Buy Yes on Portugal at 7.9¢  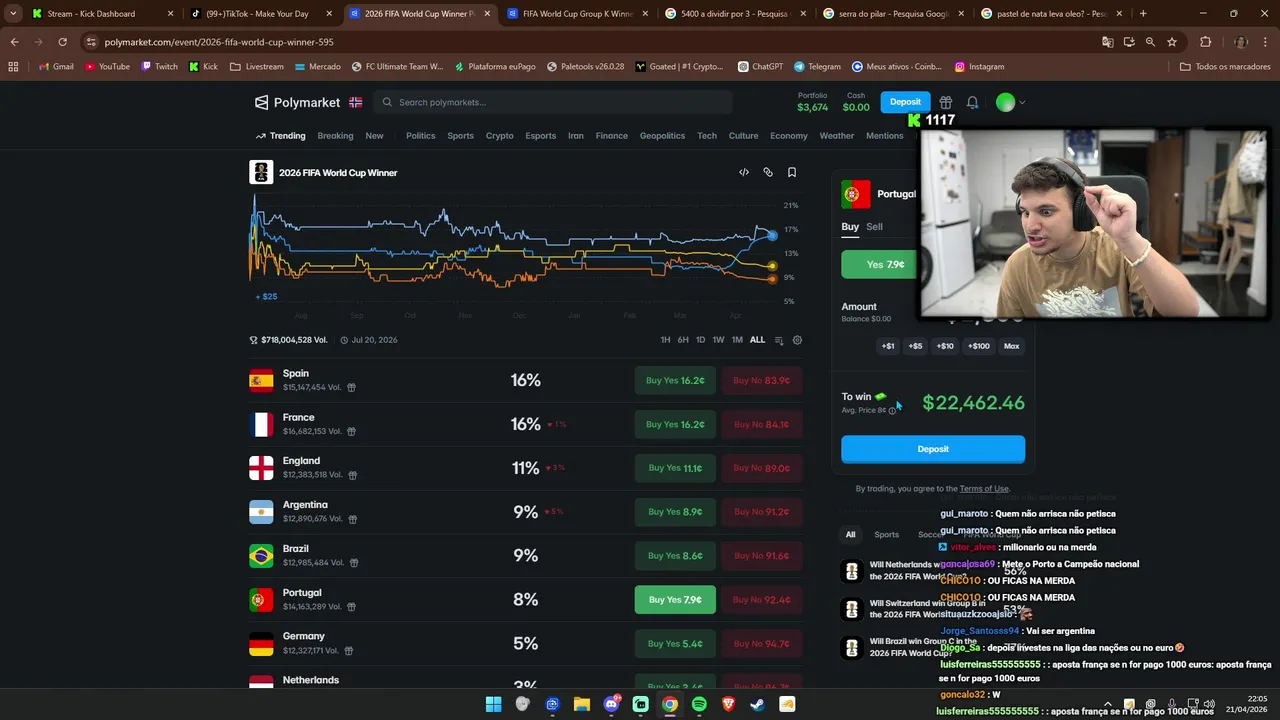tap(675, 600)
